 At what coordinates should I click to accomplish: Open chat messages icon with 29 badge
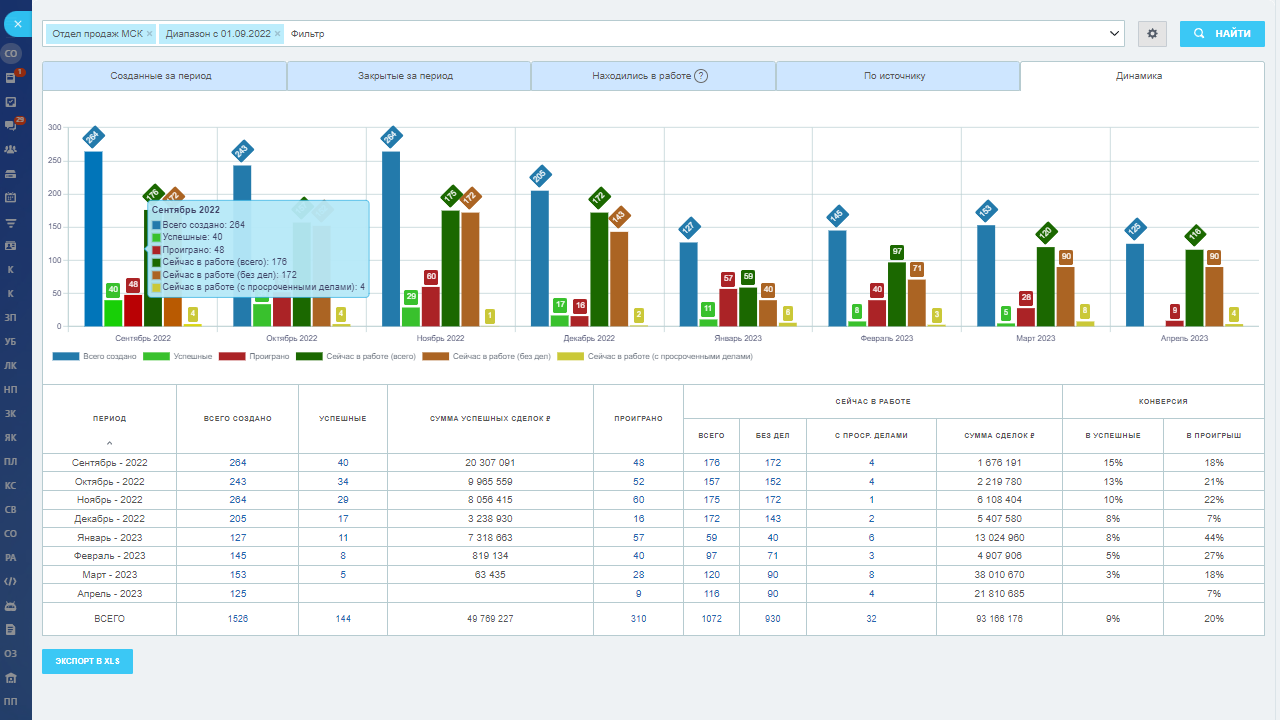[x=11, y=125]
